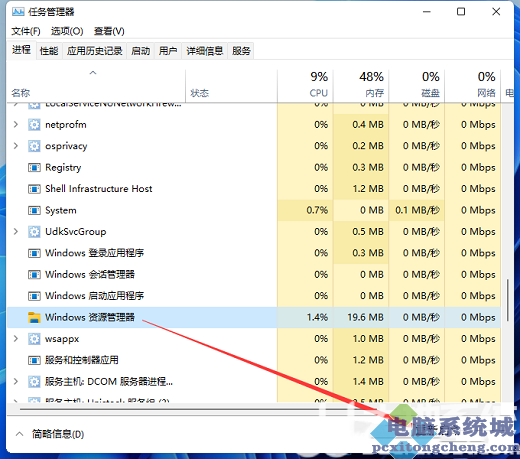This screenshot has height=459, width=520.
Task: Select the netprofm process name
Action: click(66, 125)
